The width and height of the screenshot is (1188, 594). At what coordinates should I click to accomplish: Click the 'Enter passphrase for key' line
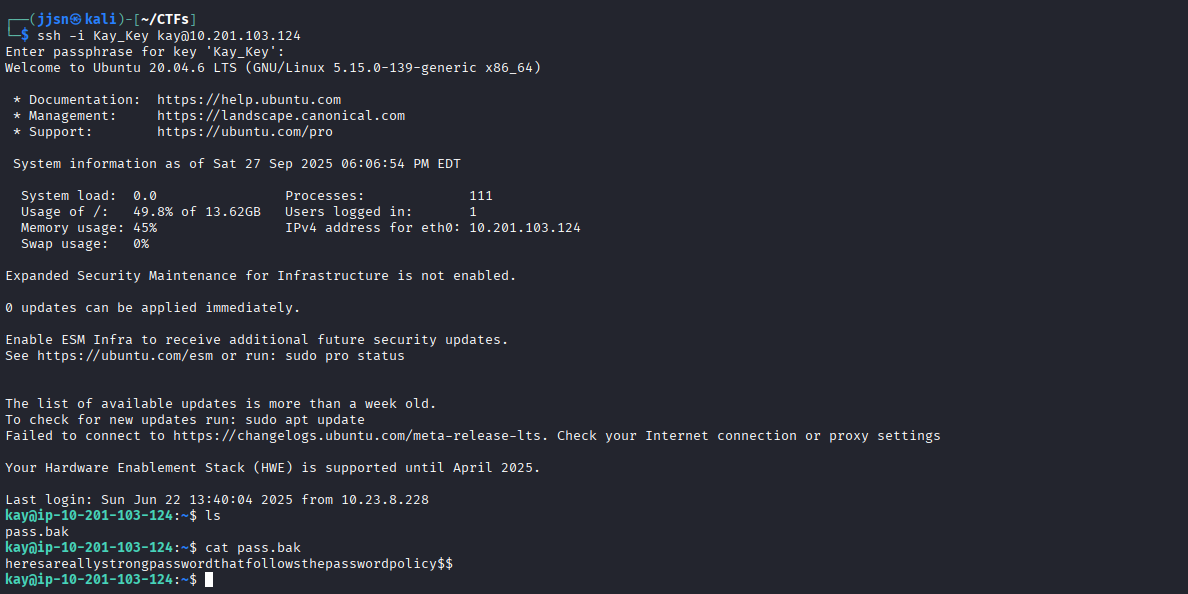point(145,52)
